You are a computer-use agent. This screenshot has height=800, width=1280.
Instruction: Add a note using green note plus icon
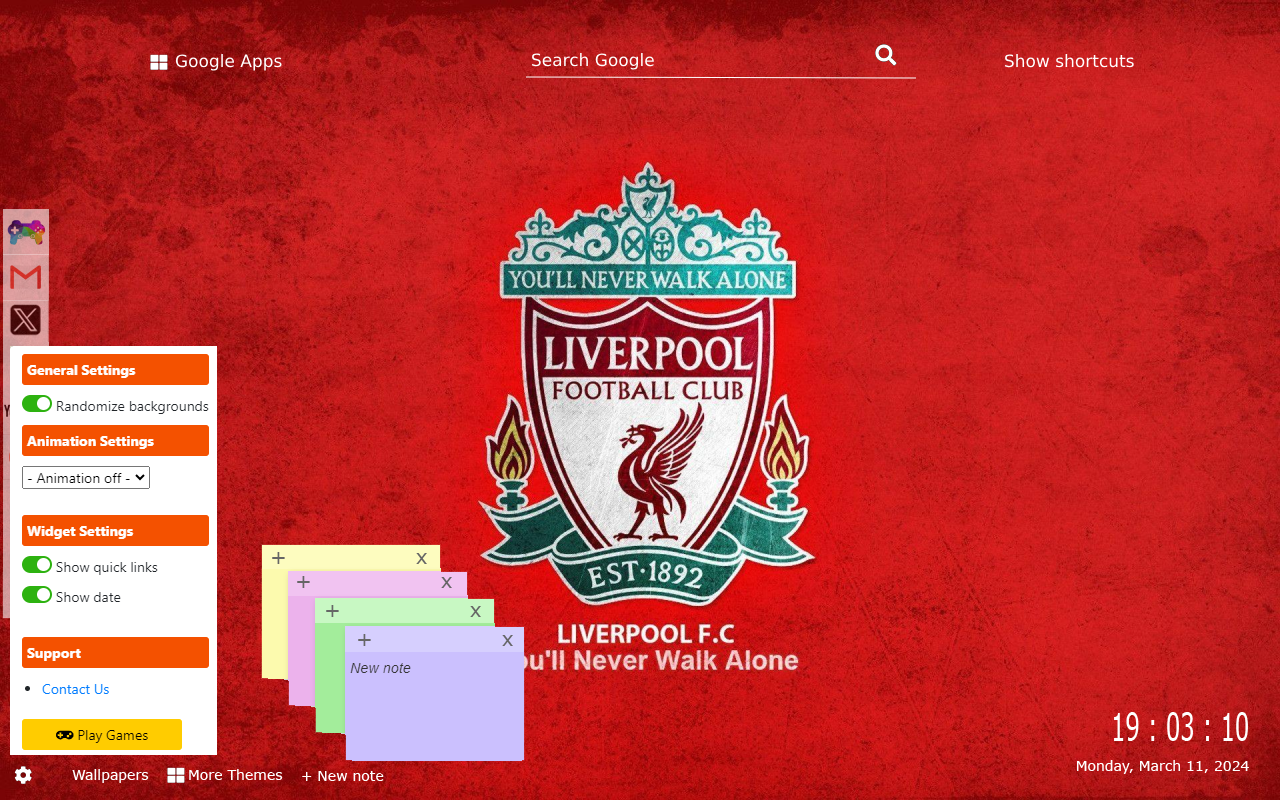(x=332, y=611)
